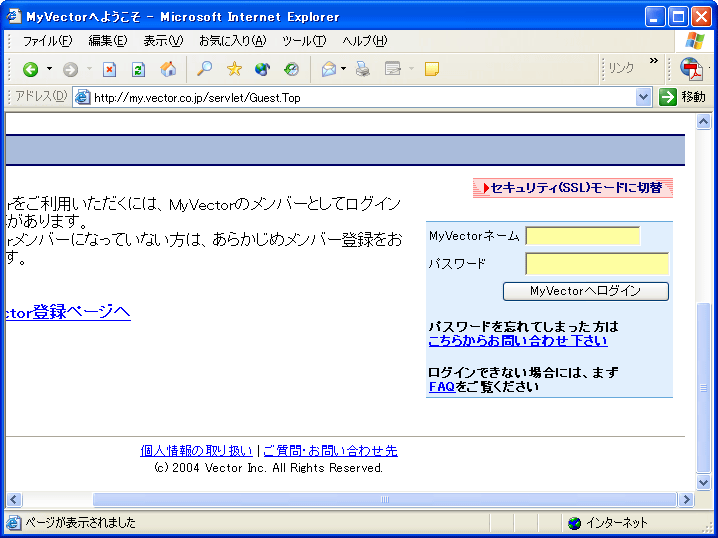
Task: Open the Forward history dropdown arrow
Action: pyautogui.click(x=89, y=69)
